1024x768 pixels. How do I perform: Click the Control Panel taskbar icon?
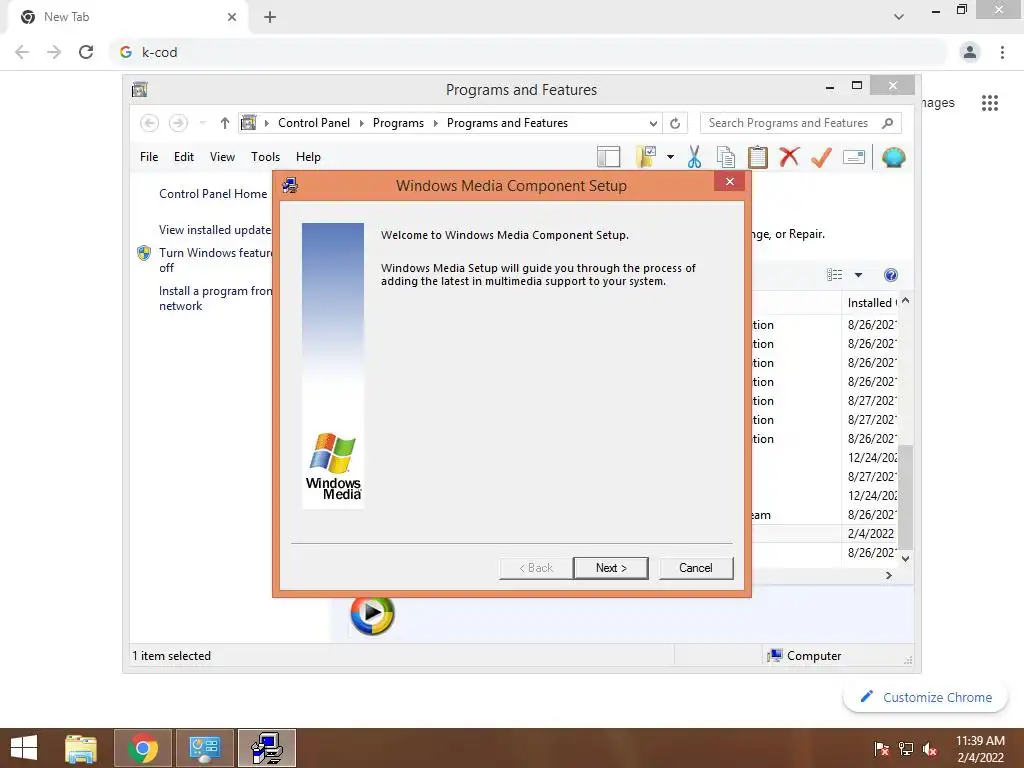pos(205,748)
